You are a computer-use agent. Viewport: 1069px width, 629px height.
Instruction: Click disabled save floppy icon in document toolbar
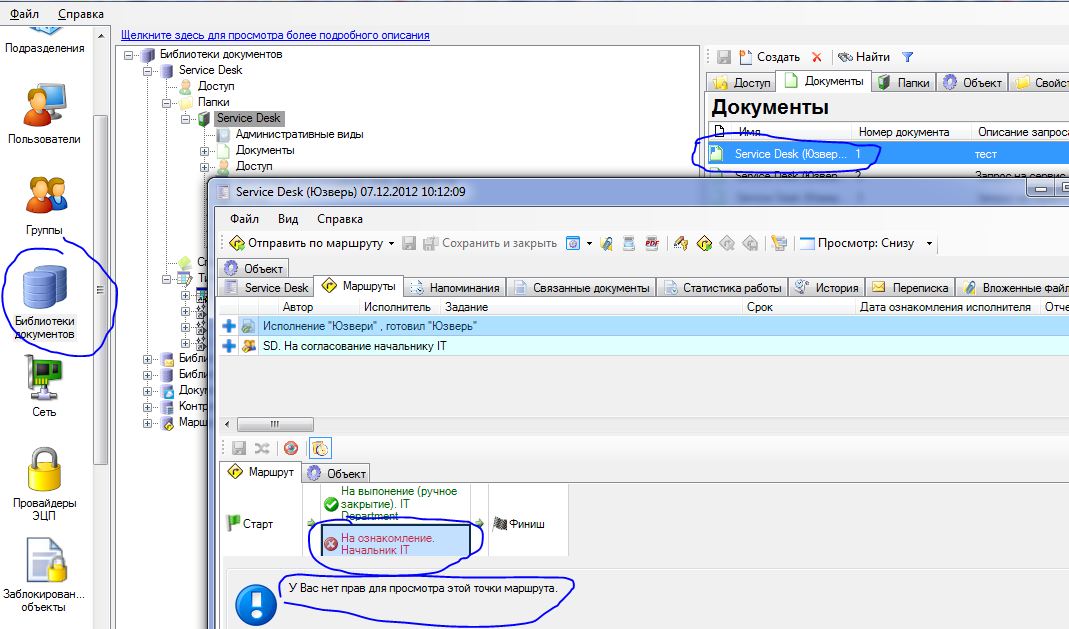pyautogui.click(x=408, y=243)
